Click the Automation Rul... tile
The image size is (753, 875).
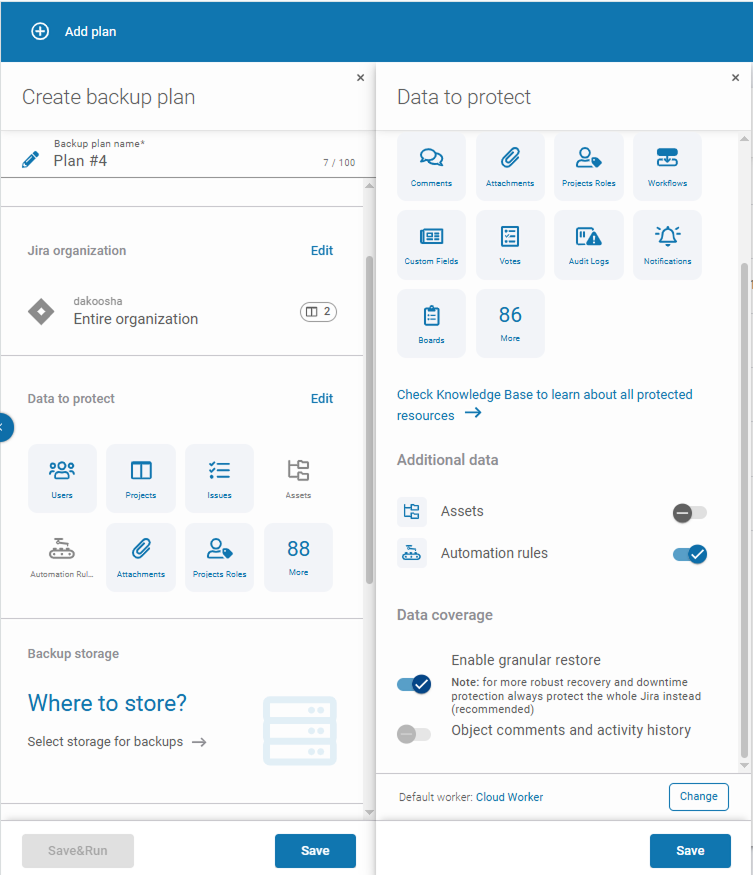pyautogui.click(x=62, y=557)
